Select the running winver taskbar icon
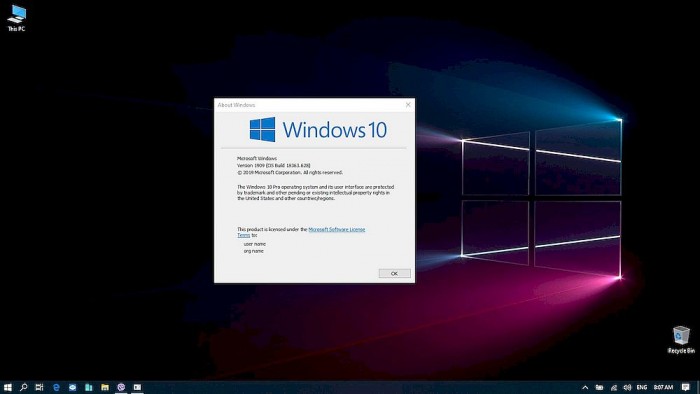Viewport: 700px width, 394px height. [x=137, y=387]
